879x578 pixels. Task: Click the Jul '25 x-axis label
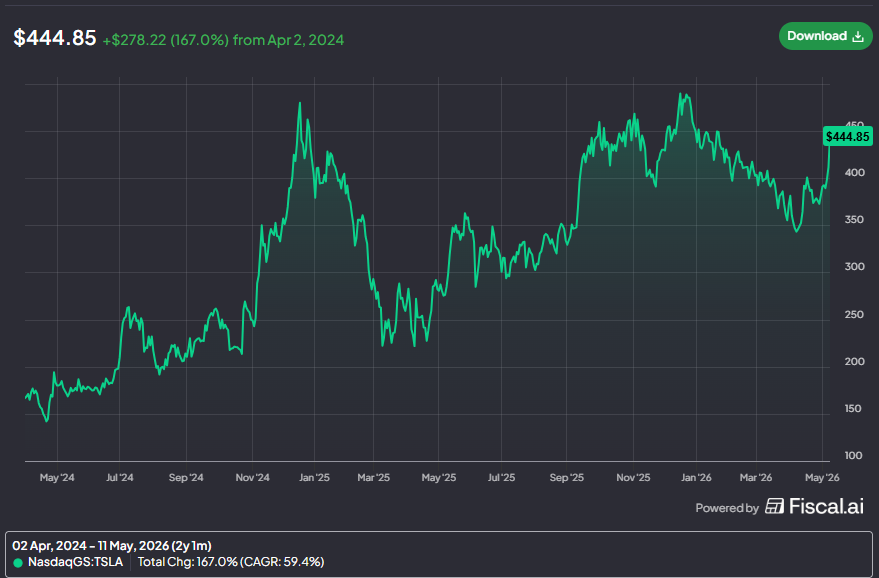(501, 478)
